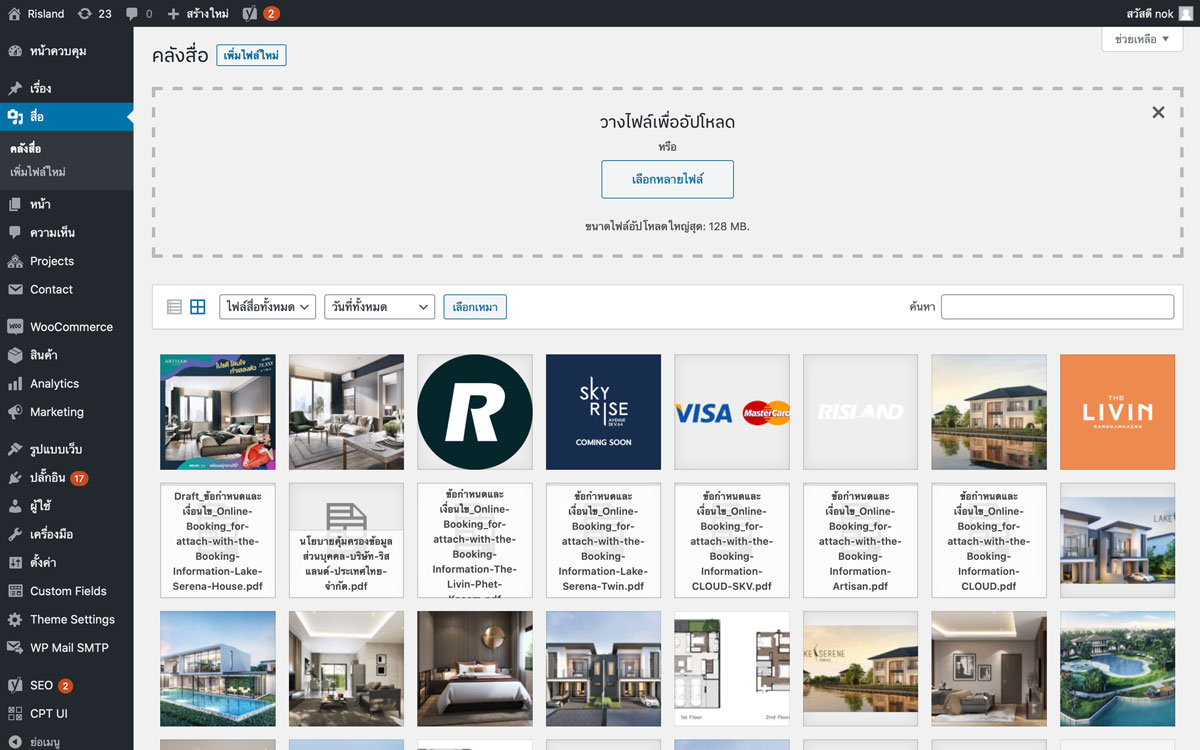Select the Sky Rise Coming Soon thumbnail
This screenshot has width=1200, height=750.
[x=603, y=412]
